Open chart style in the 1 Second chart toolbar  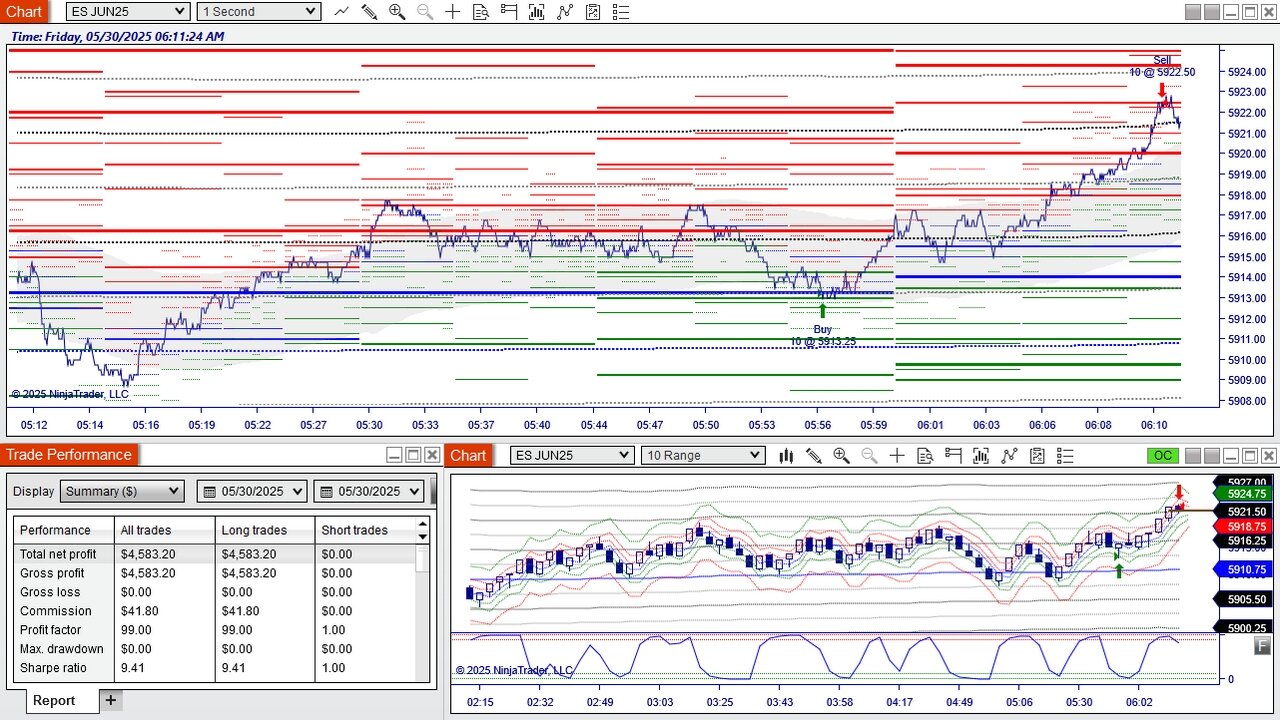[x=342, y=11]
